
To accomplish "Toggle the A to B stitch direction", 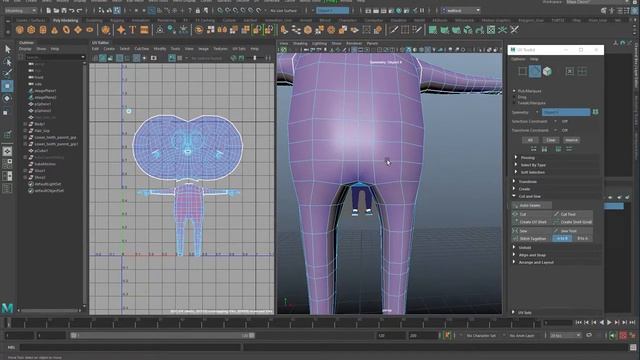I will pyautogui.click(x=562, y=238).
